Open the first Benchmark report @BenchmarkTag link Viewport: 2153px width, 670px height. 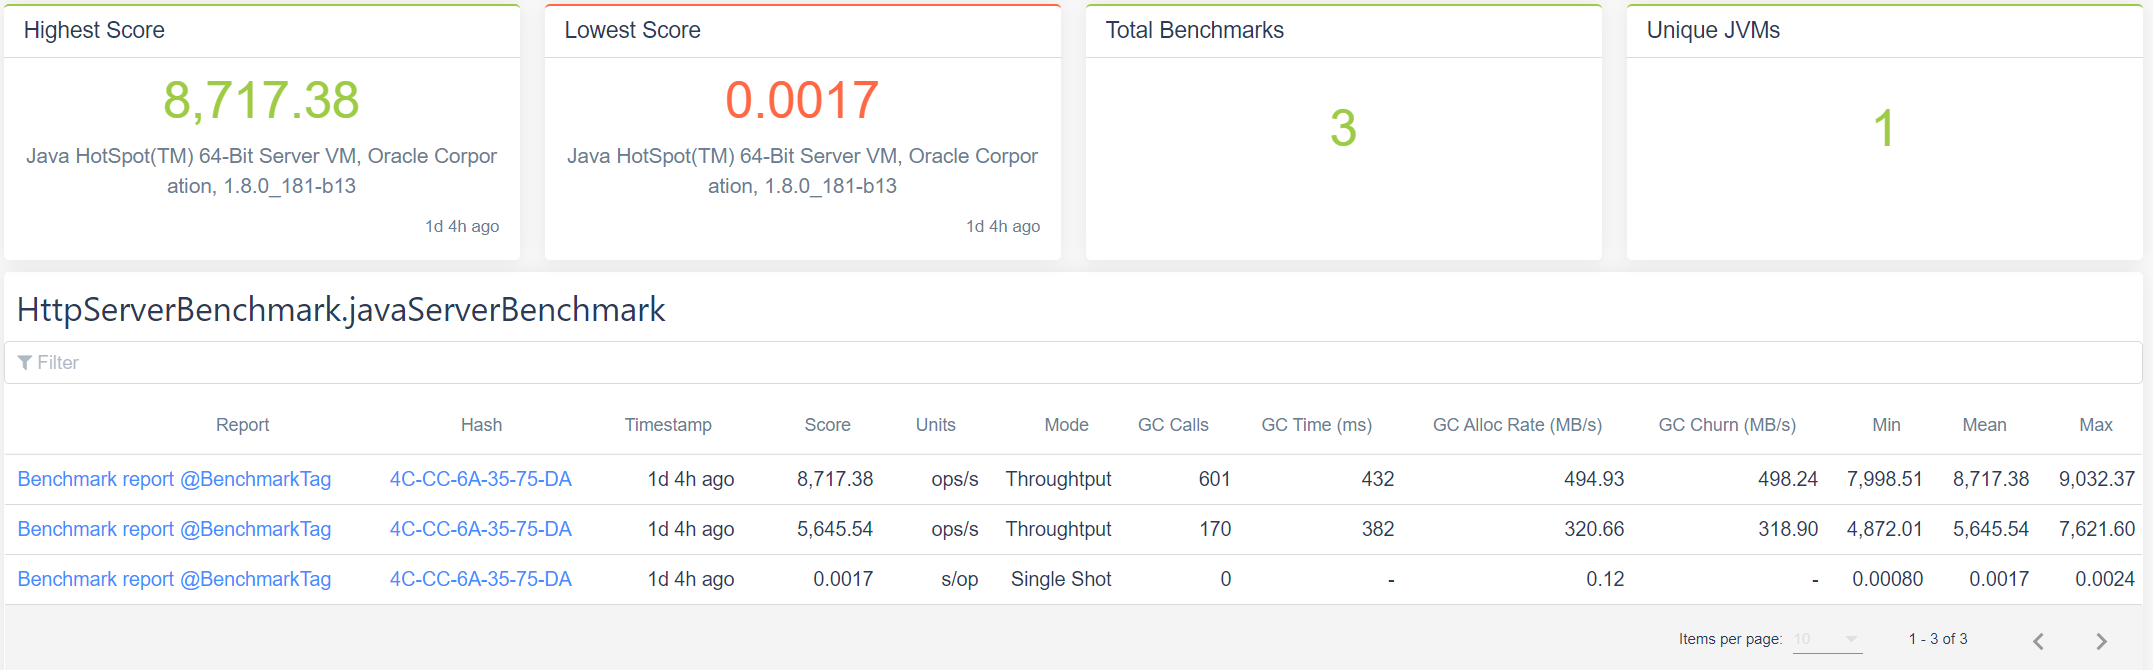point(173,479)
